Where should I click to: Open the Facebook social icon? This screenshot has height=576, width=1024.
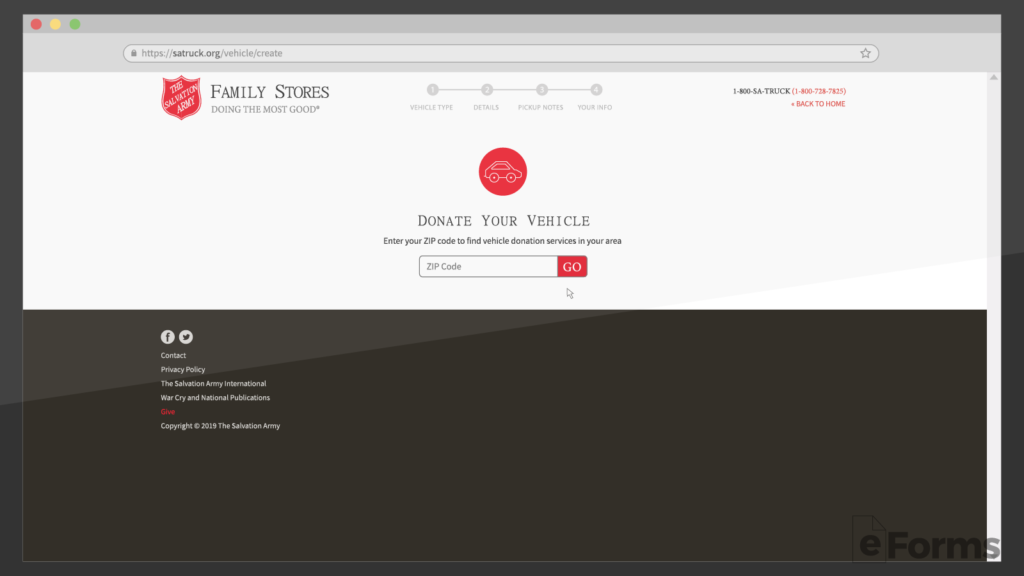[168, 337]
